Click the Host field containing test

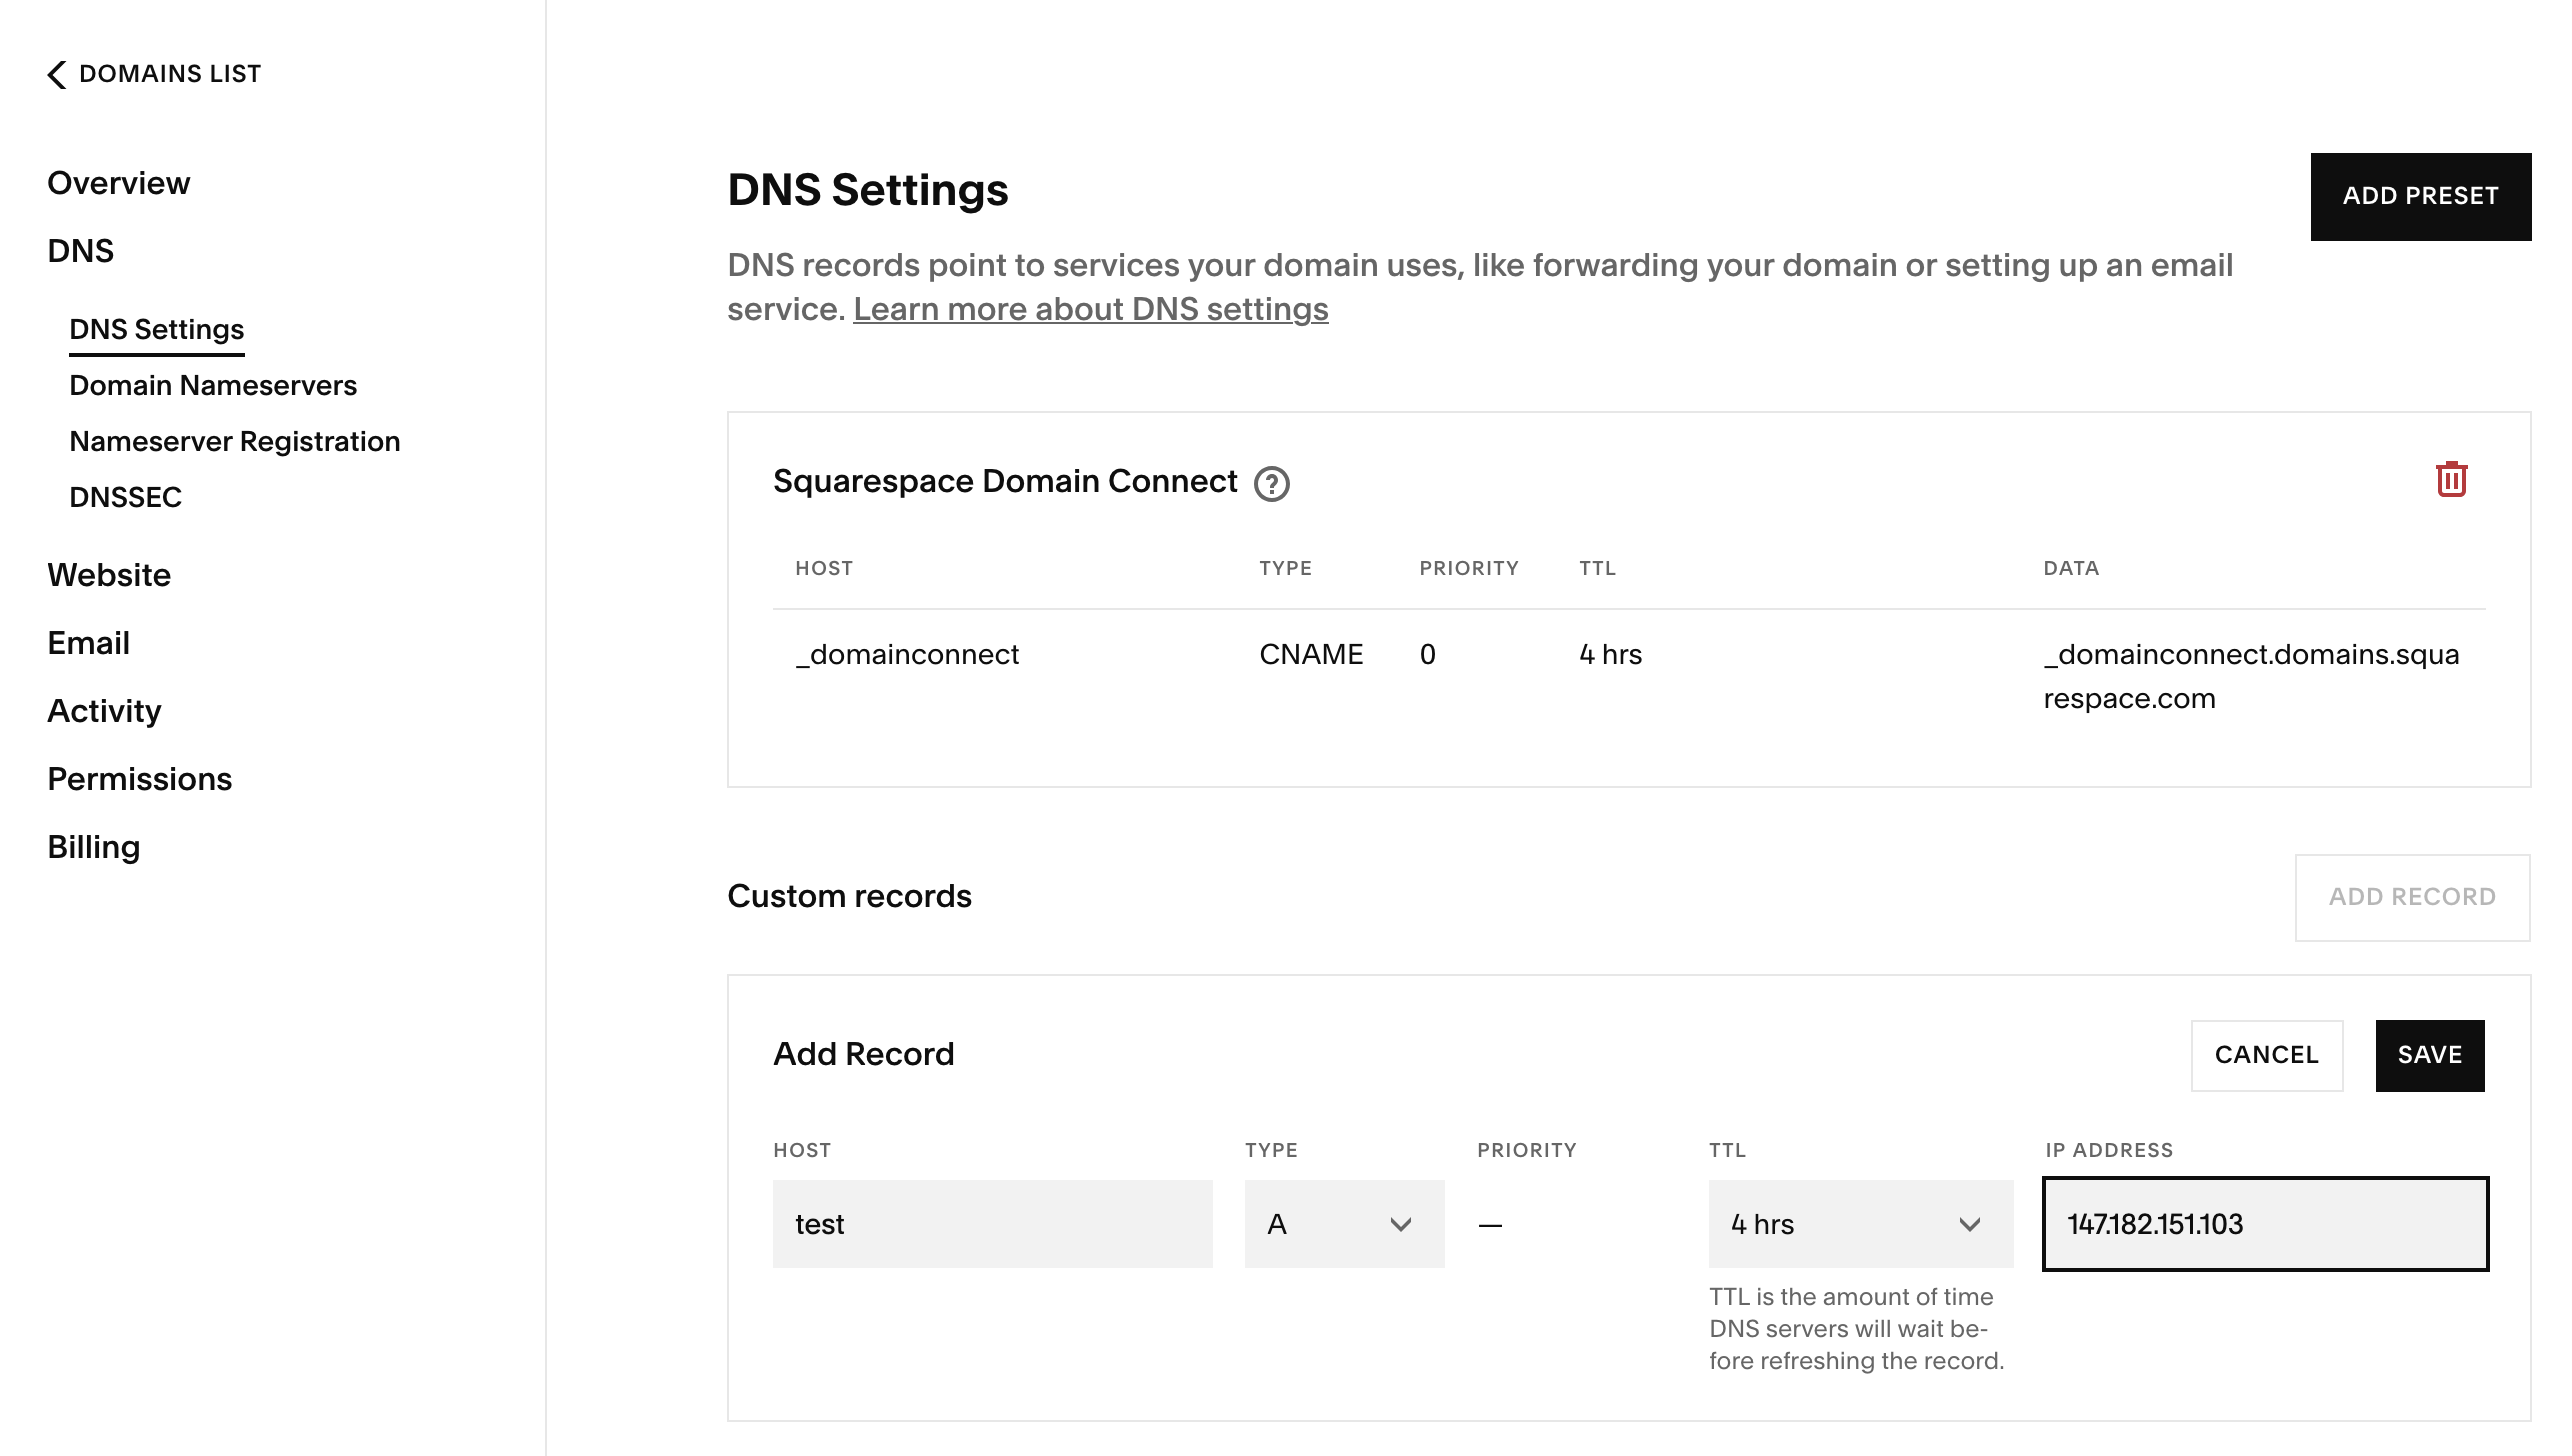[x=992, y=1223]
